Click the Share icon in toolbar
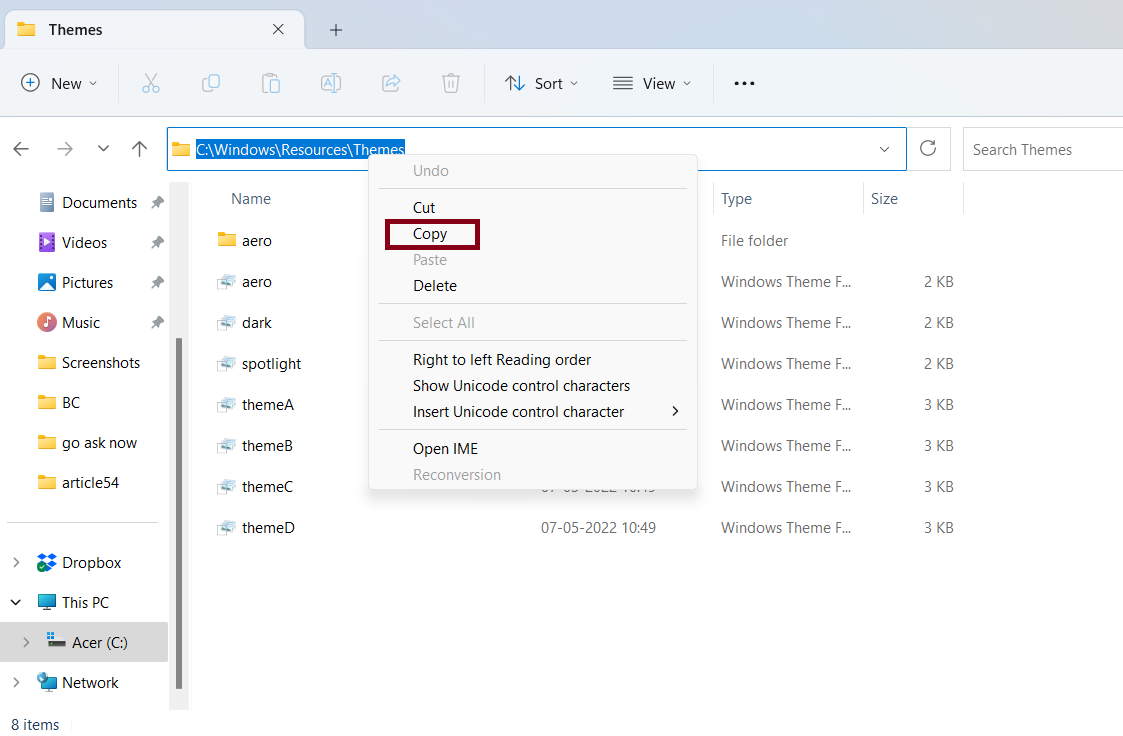 click(391, 84)
